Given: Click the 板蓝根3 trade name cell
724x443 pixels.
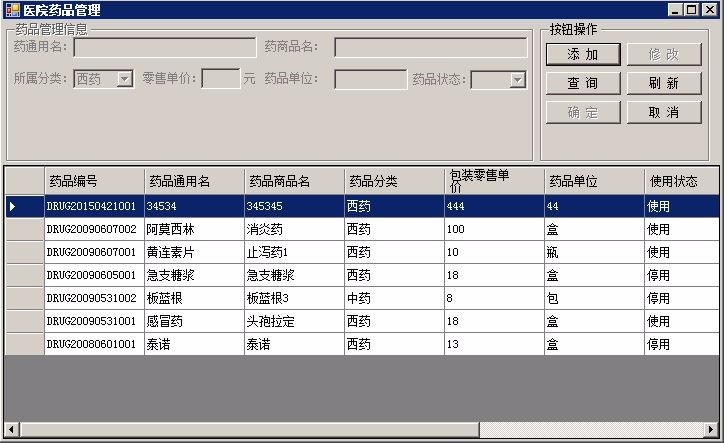Looking at the screenshot, I should [295, 298].
